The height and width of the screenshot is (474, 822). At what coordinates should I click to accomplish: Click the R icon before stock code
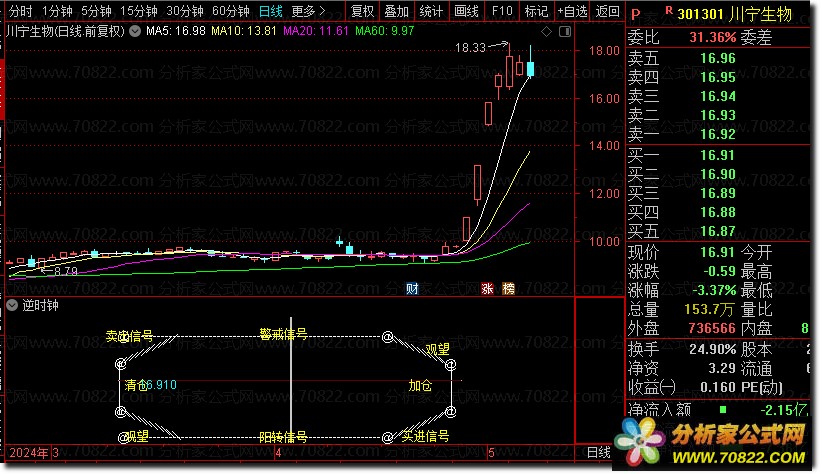668,10
